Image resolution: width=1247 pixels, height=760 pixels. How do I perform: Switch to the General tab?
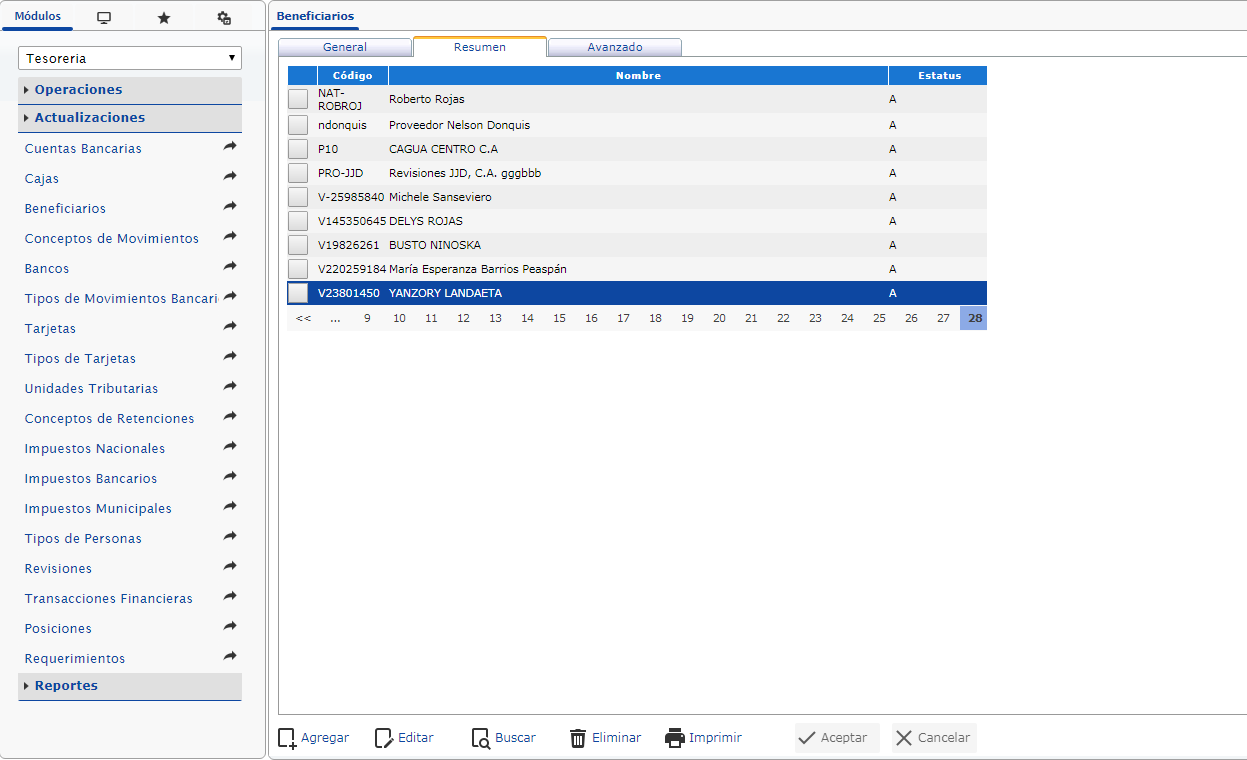coord(345,47)
